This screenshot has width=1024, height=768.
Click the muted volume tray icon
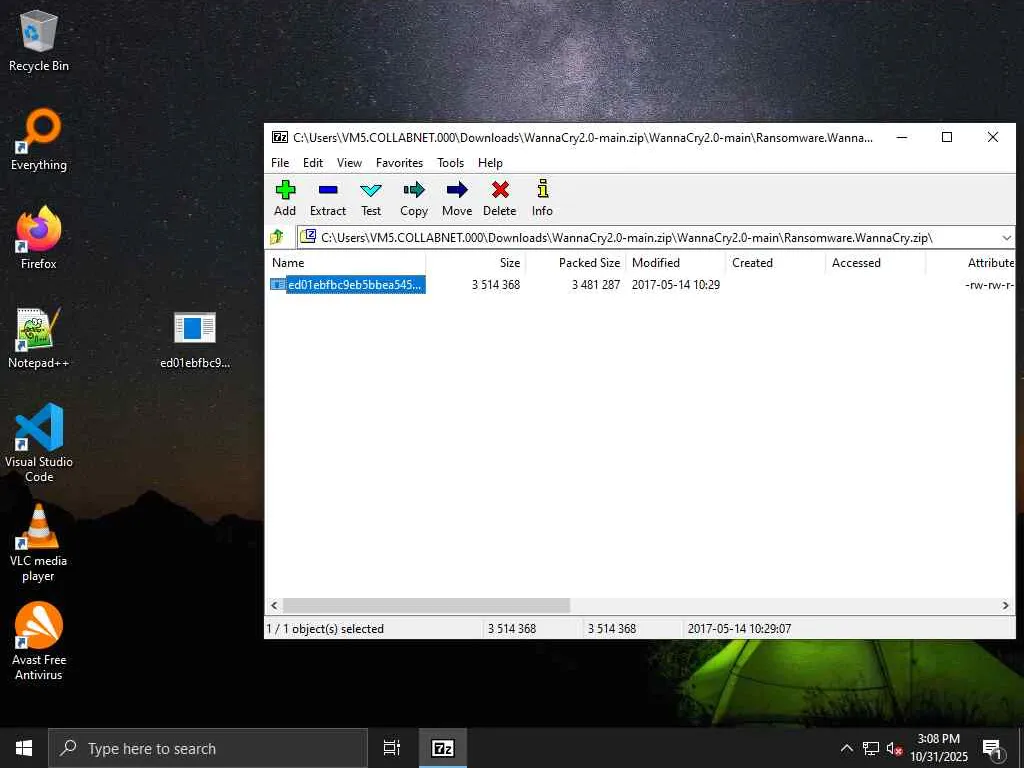click(894, 748)
